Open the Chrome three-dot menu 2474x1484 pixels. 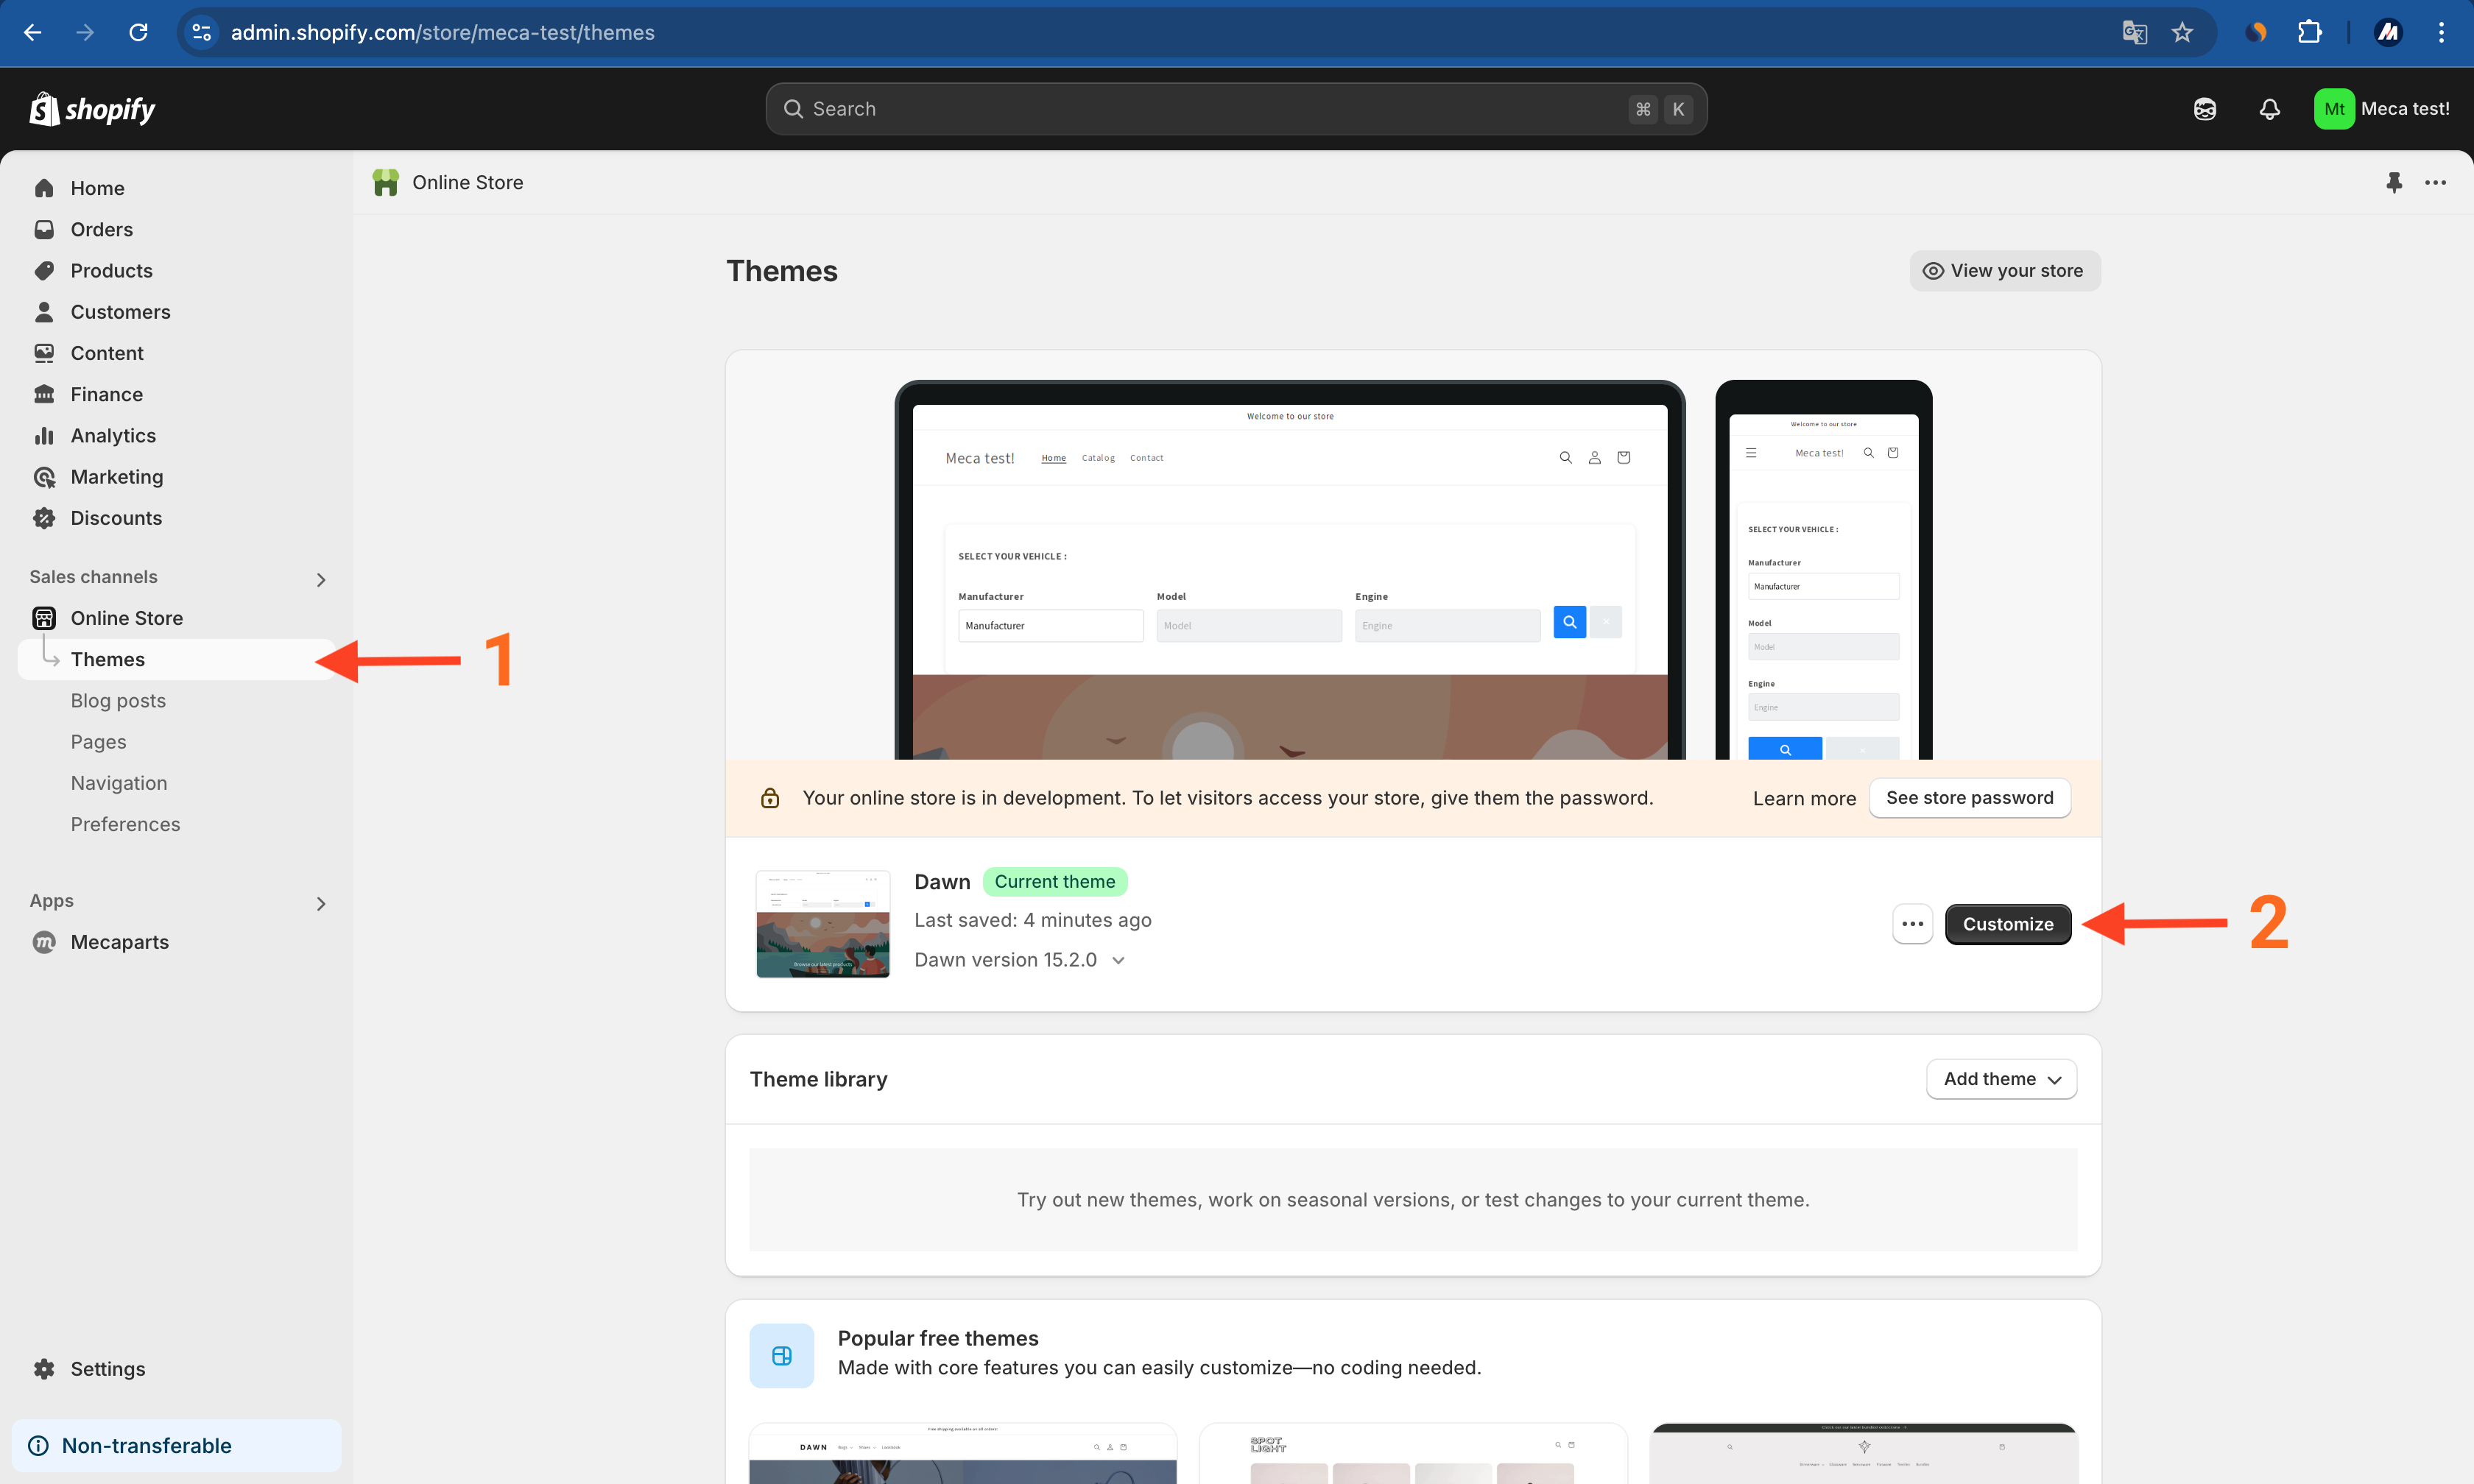coord(2441,32)
